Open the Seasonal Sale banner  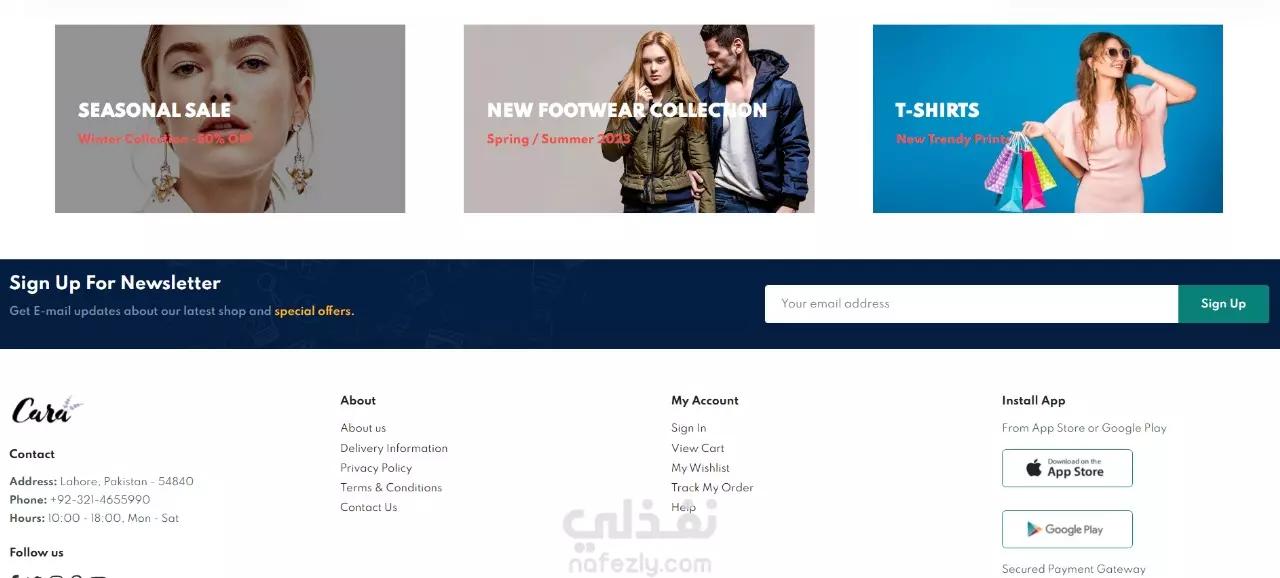[230, 119]
